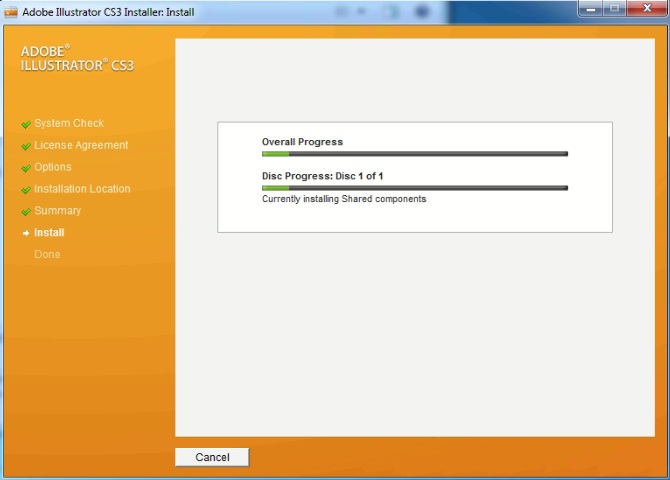Click the Cancel button
This screenshot has width=670, height=480.
point(212,457)
